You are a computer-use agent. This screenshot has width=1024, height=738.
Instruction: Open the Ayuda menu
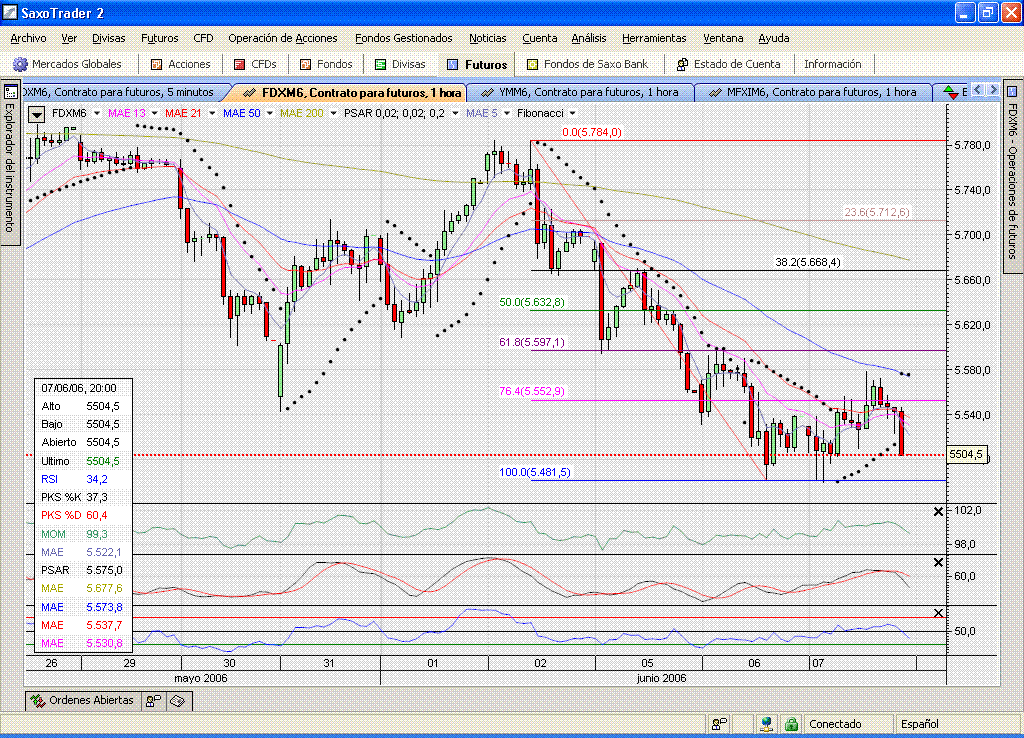pyautogui.click(x=774, y=38)
